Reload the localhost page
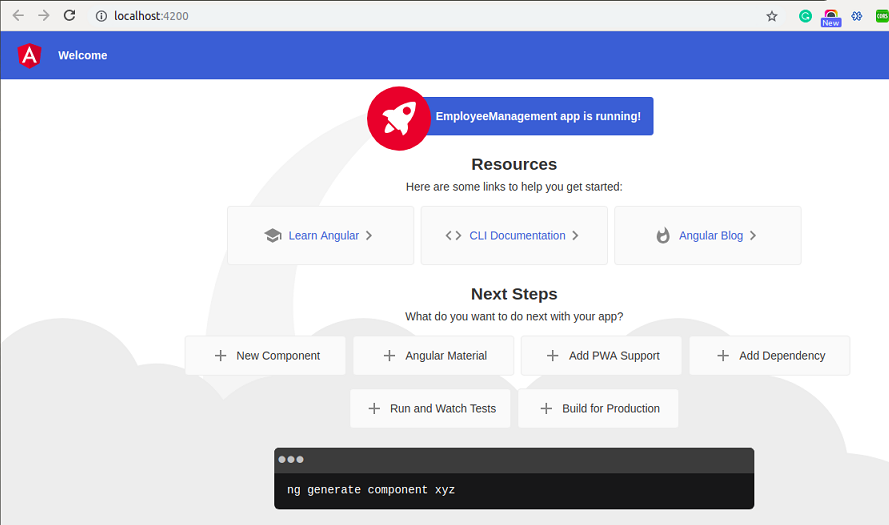 [69, 15]
